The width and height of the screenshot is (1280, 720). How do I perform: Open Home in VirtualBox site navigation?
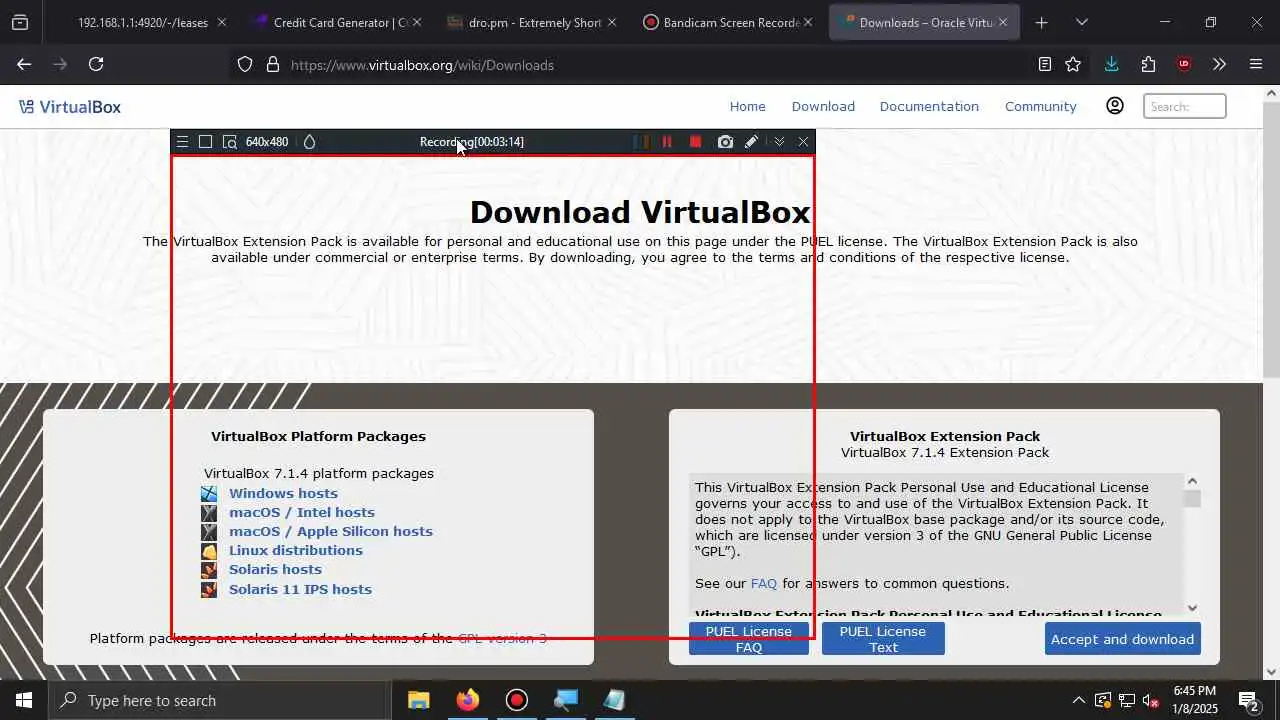747,106
